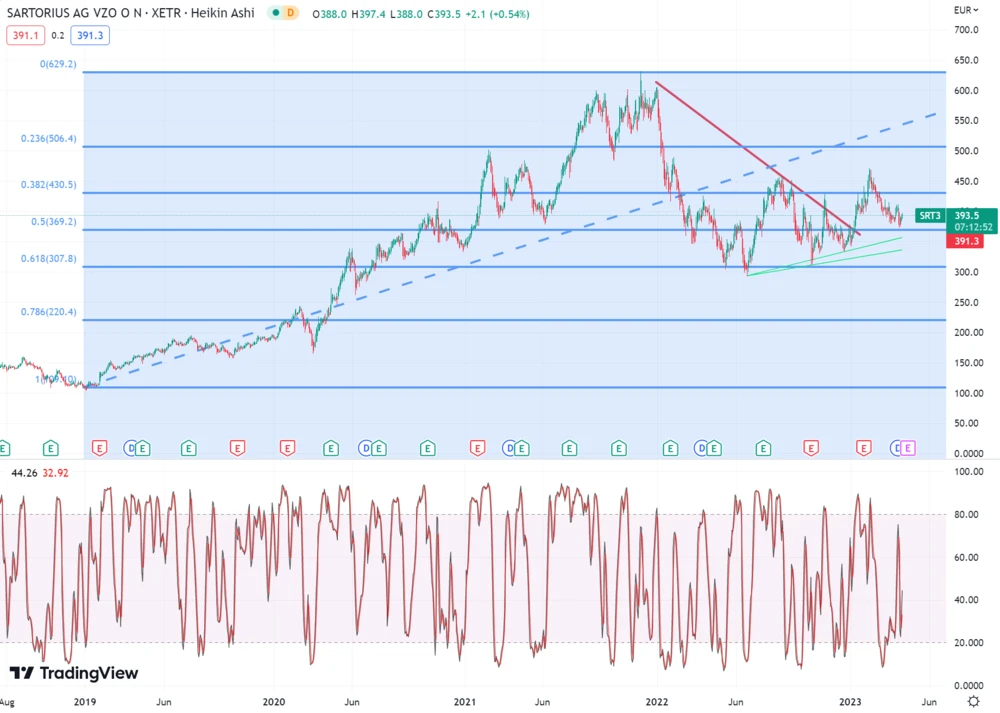Click the green SRT3 price label
The width and height of the screenshot is (1000, 713).
coord(930,215)
